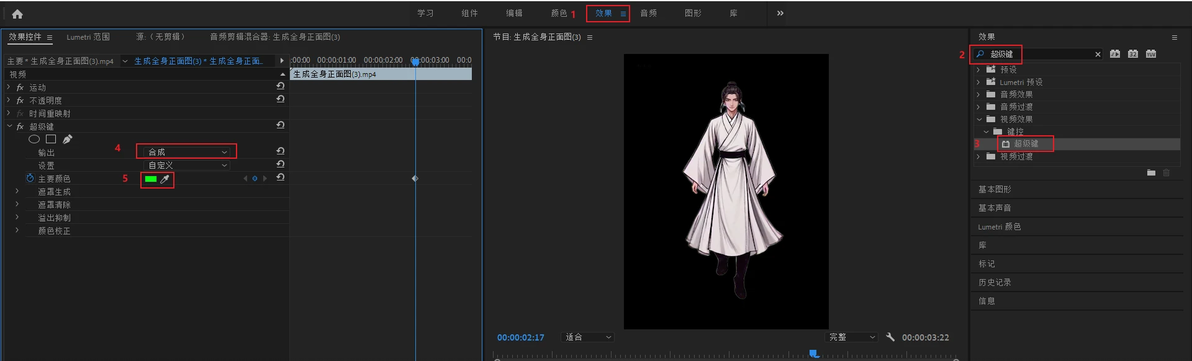Clear the effects search field

[1097, 54]
